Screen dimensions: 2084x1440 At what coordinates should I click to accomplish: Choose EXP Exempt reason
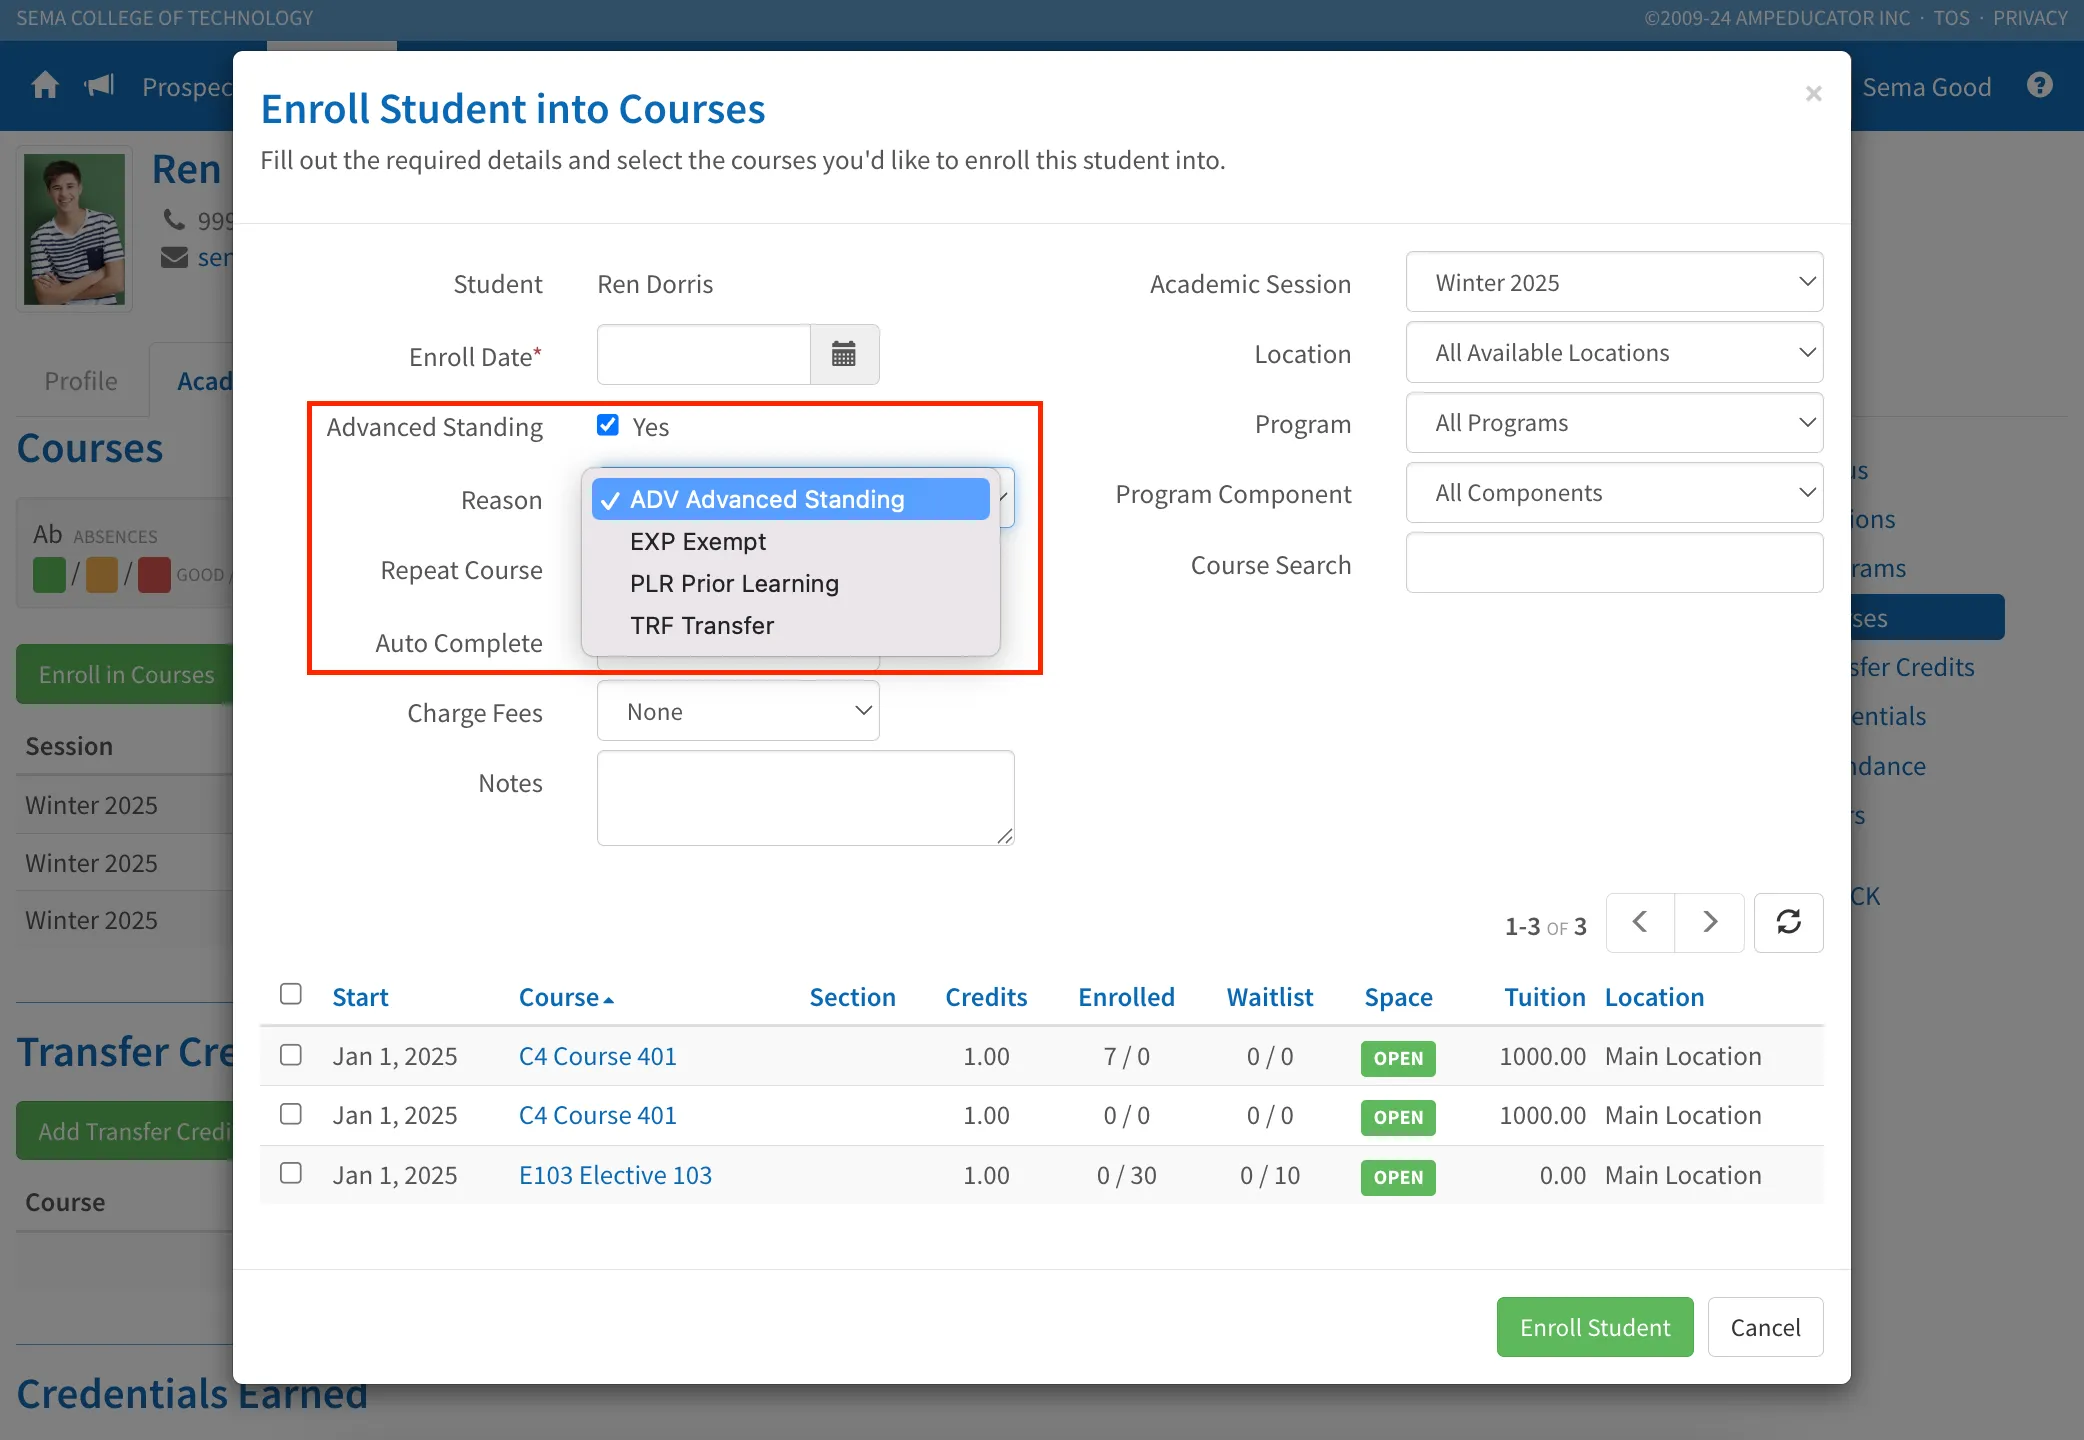click(790, 541)
